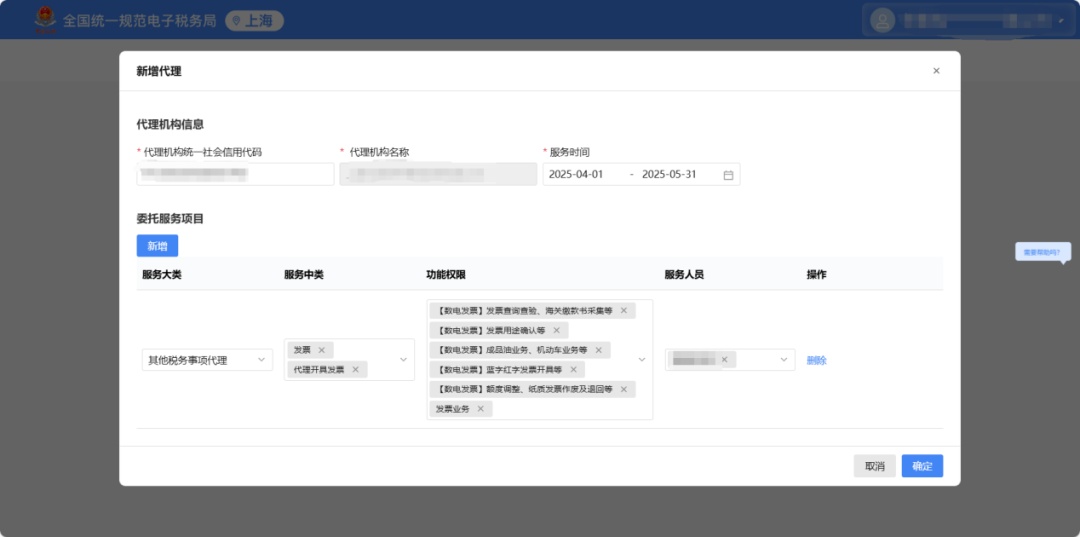Expand the 服务中类 dropdown arrow

coord(404,360)
